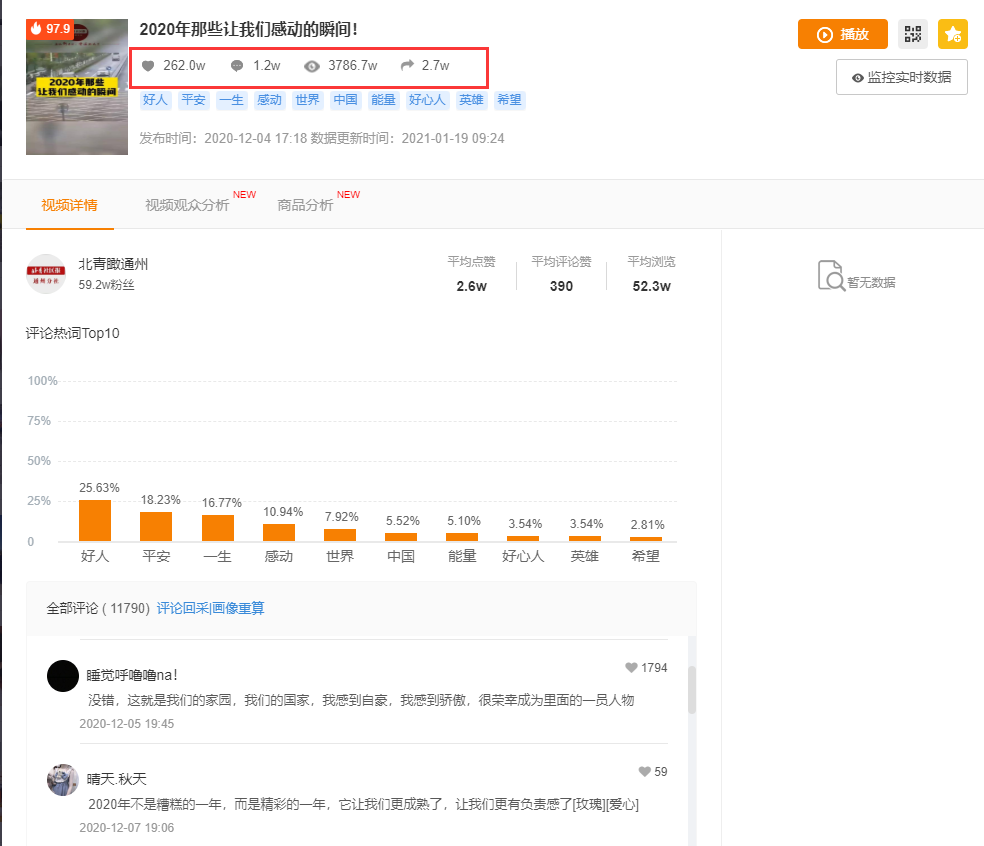
Task: Click the share arrow icon by 2.7w
Action: coord(407,65)
